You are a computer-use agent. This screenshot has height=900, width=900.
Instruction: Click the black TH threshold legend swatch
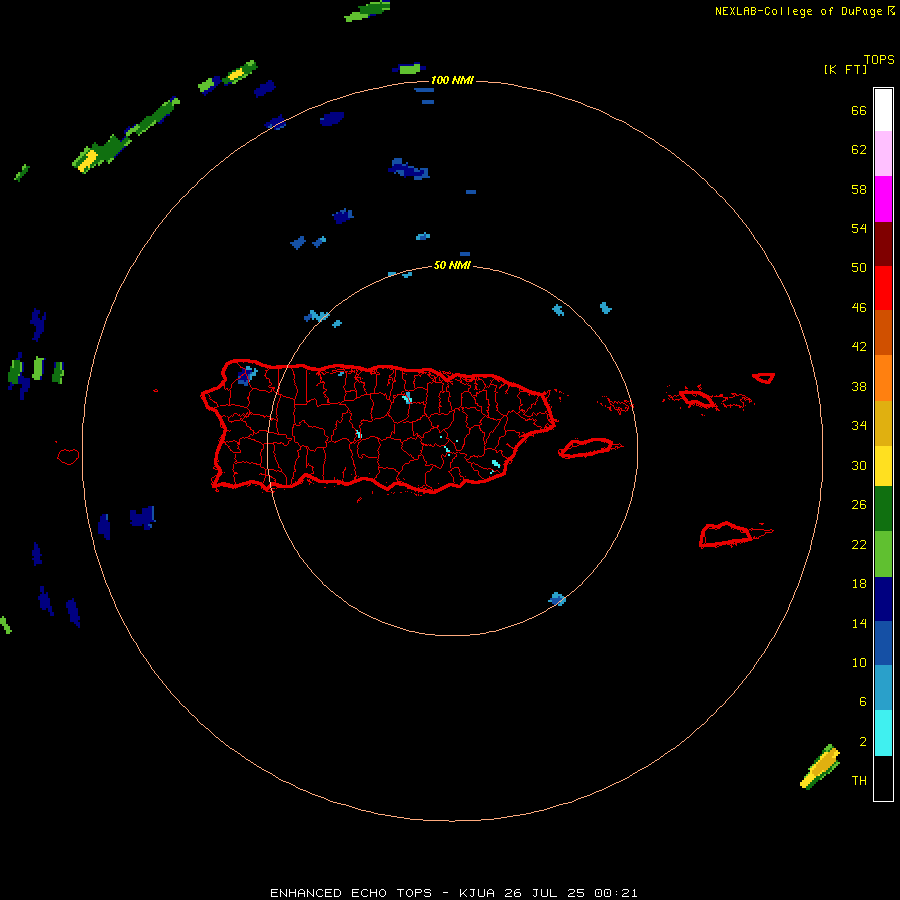click(x=883, y=778)
